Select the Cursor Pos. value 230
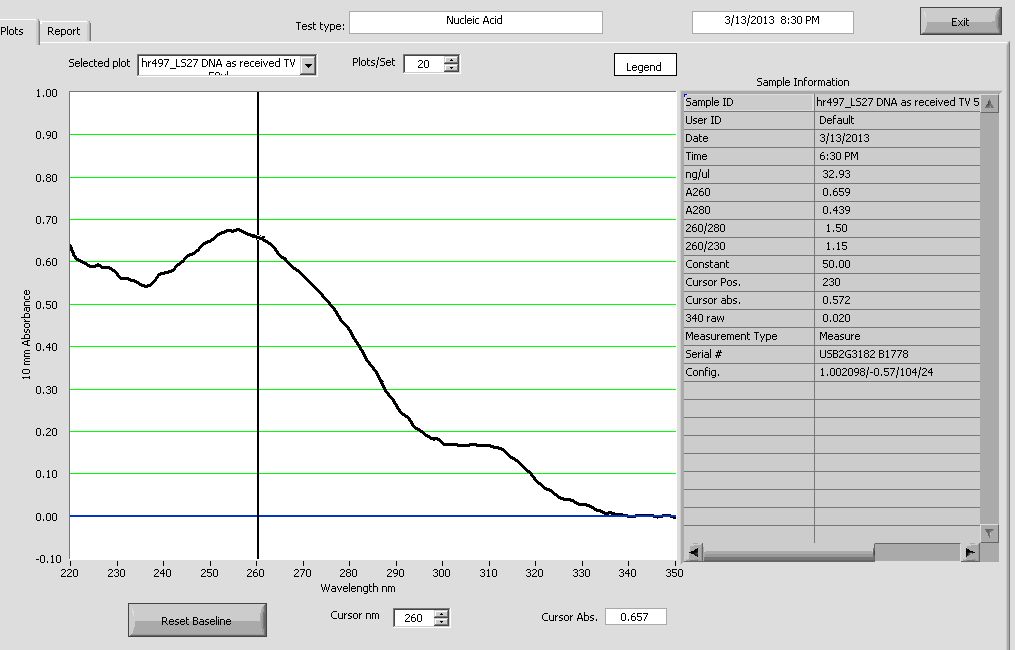Image resolution: width=1015 pixels, height=650 pixels. pyautogui.click(x=897, y=282)
